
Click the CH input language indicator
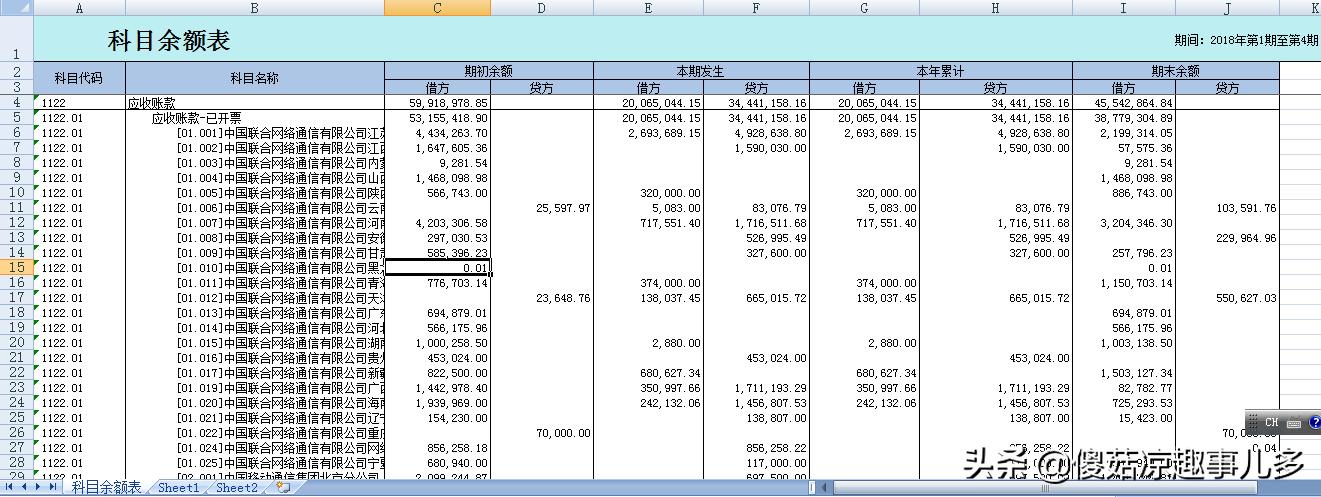(1271, 423)
